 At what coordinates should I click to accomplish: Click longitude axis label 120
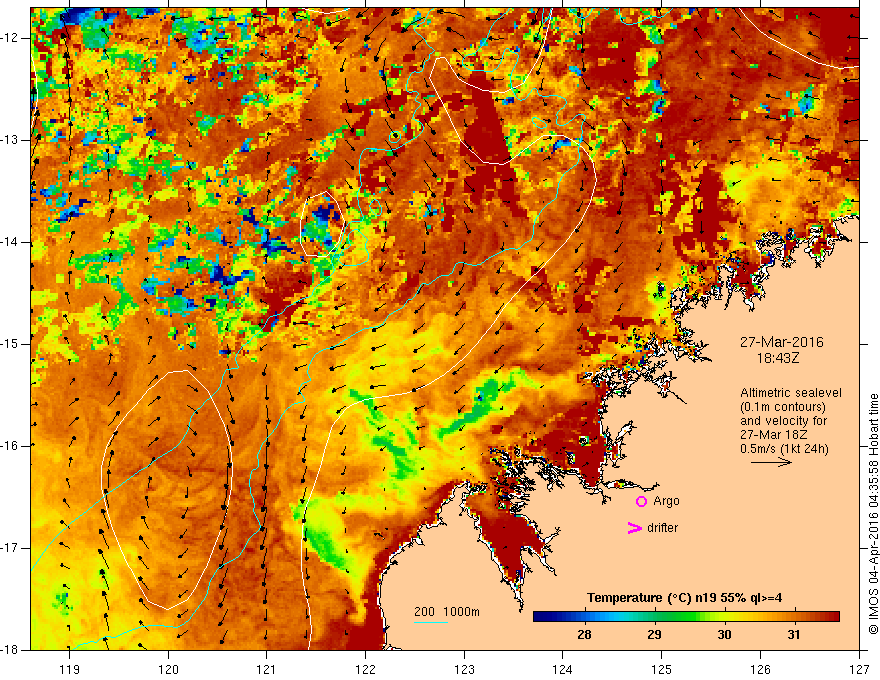coord(168,669)
